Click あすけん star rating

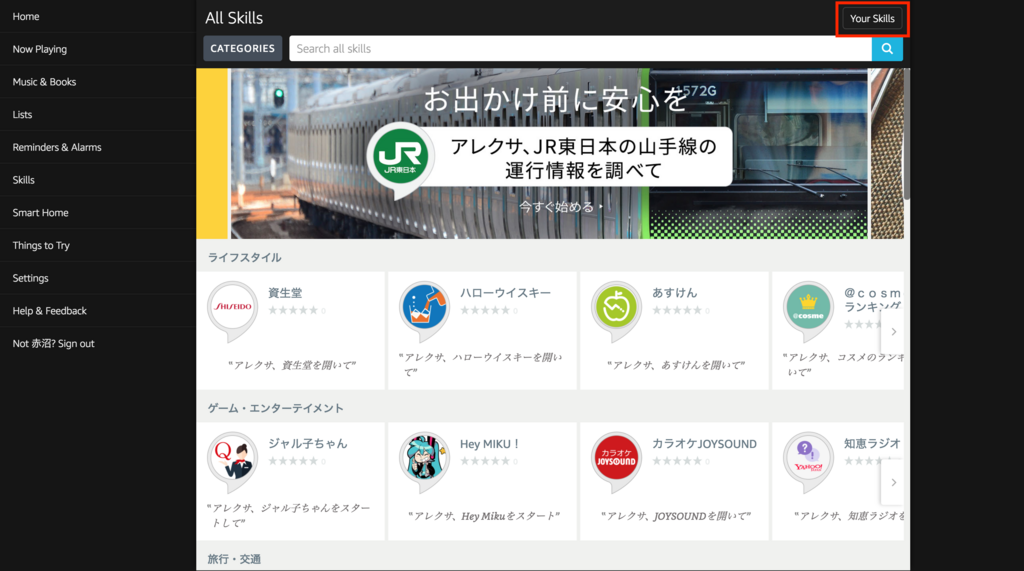tap(677, 310)
